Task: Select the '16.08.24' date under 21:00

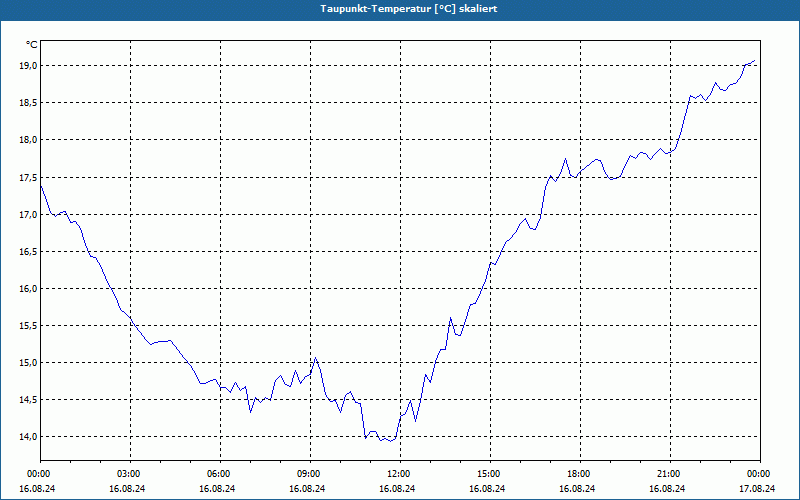Action: tap(667, 488)
